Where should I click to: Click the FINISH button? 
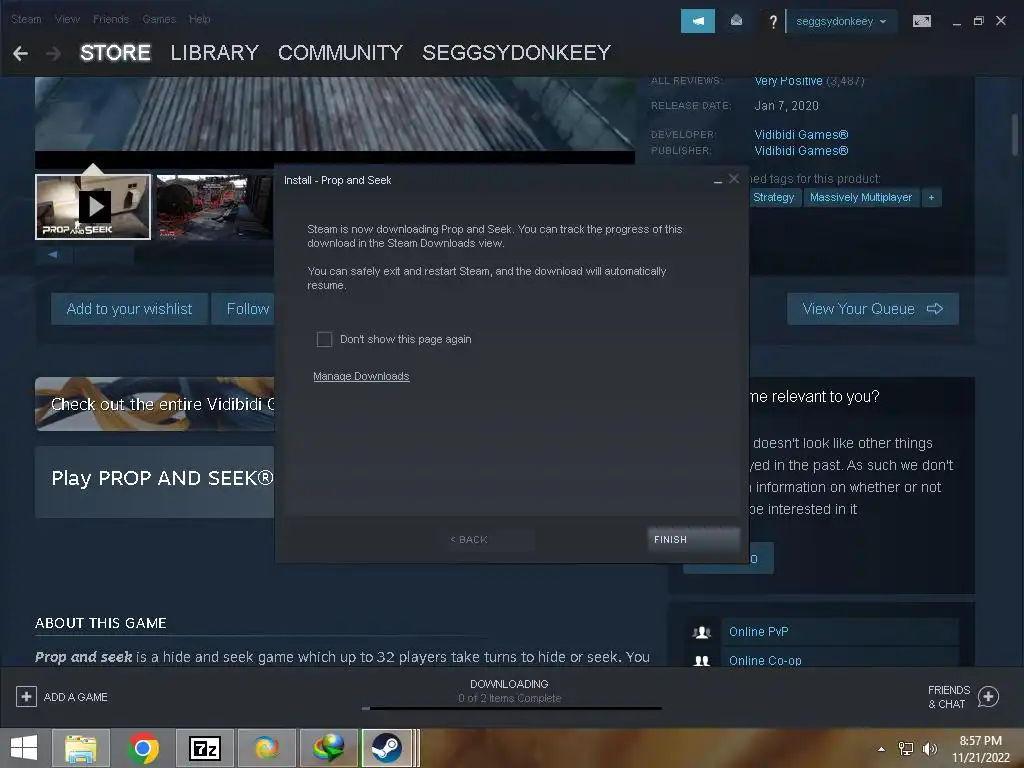694,539
